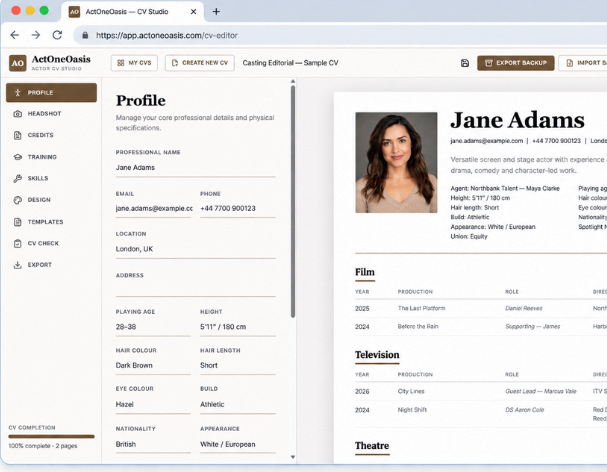Click the scroll up arrow of profile panel
The image size is (607, 472).
(293, 81)
